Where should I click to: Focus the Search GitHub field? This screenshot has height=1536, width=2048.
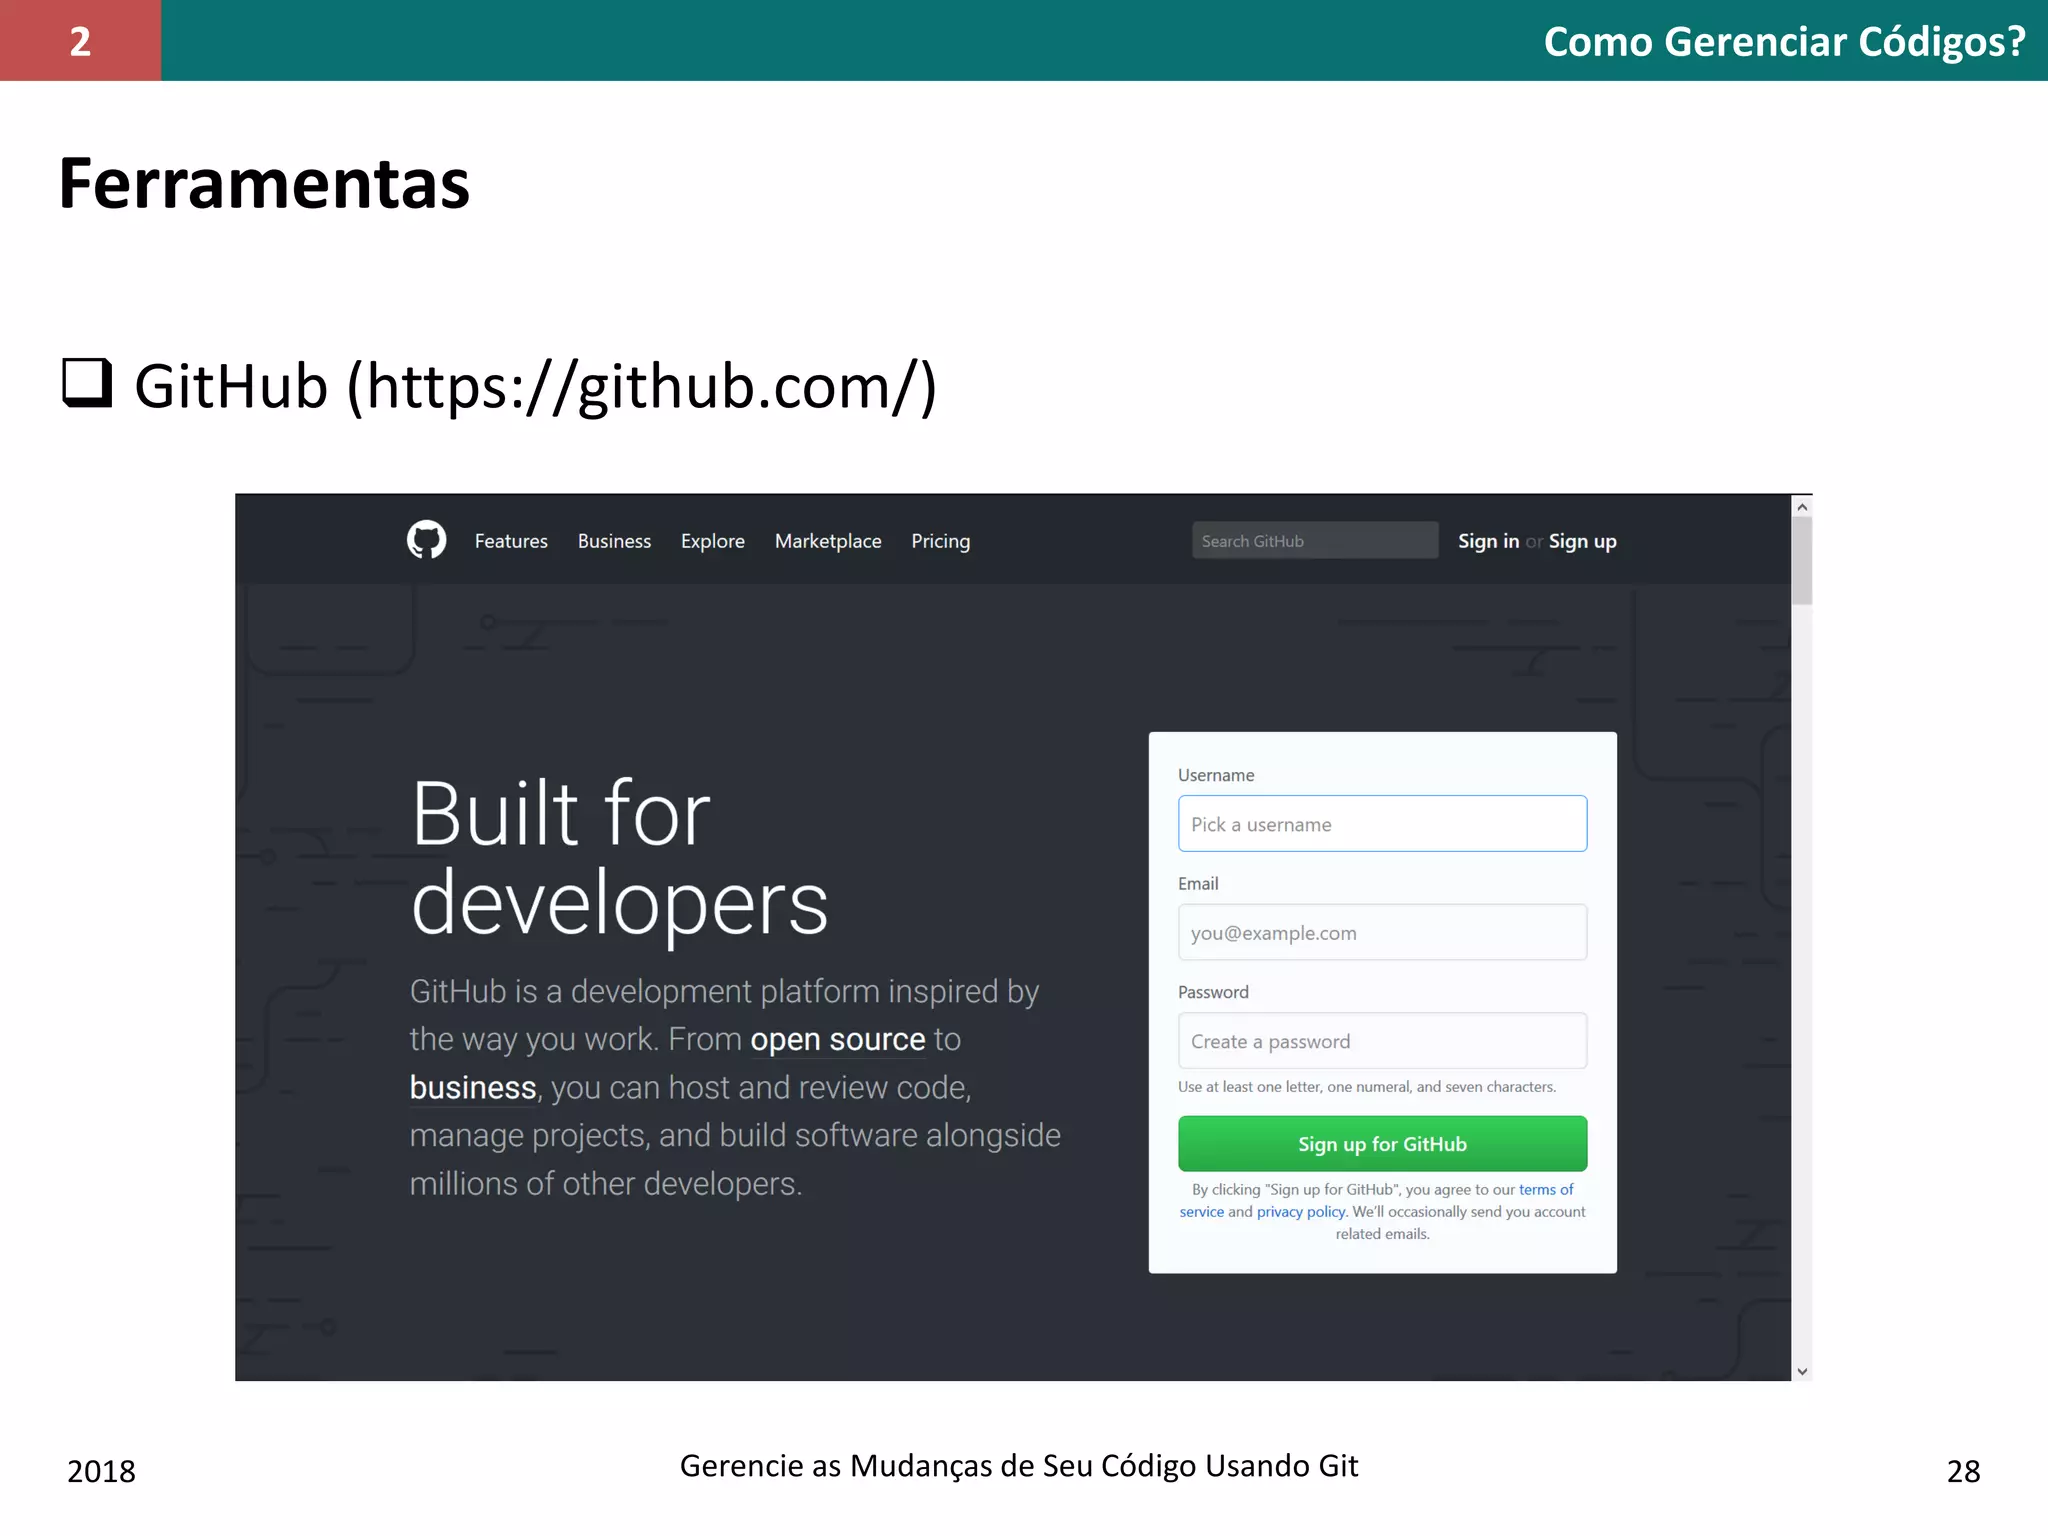1315,540
